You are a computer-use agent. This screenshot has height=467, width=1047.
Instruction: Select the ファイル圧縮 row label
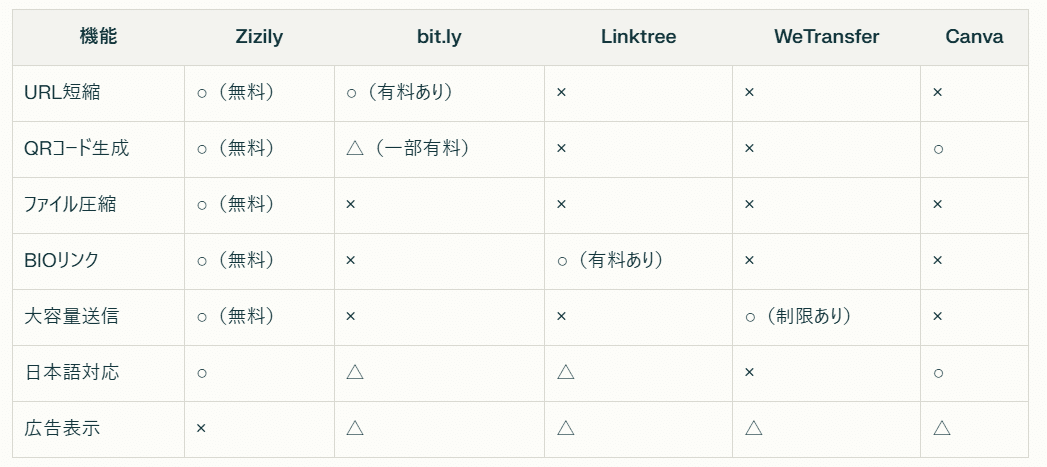coord(70,204)
